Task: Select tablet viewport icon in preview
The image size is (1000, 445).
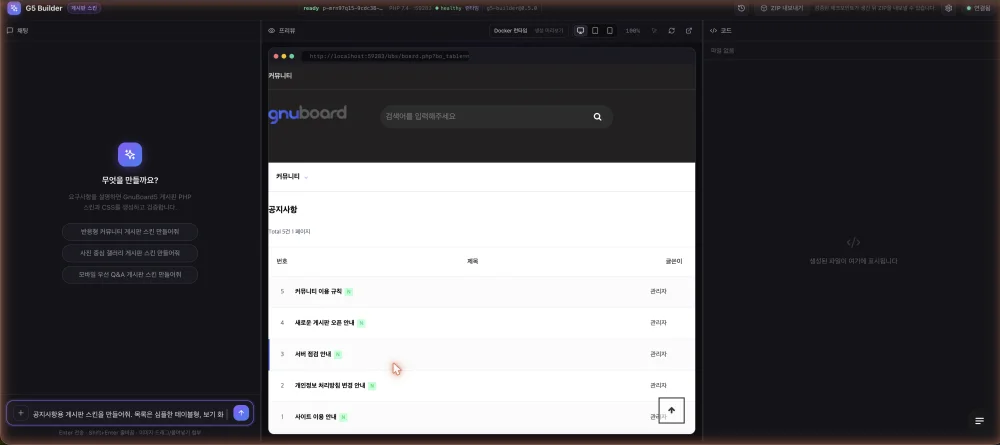Action: [595, 31]
